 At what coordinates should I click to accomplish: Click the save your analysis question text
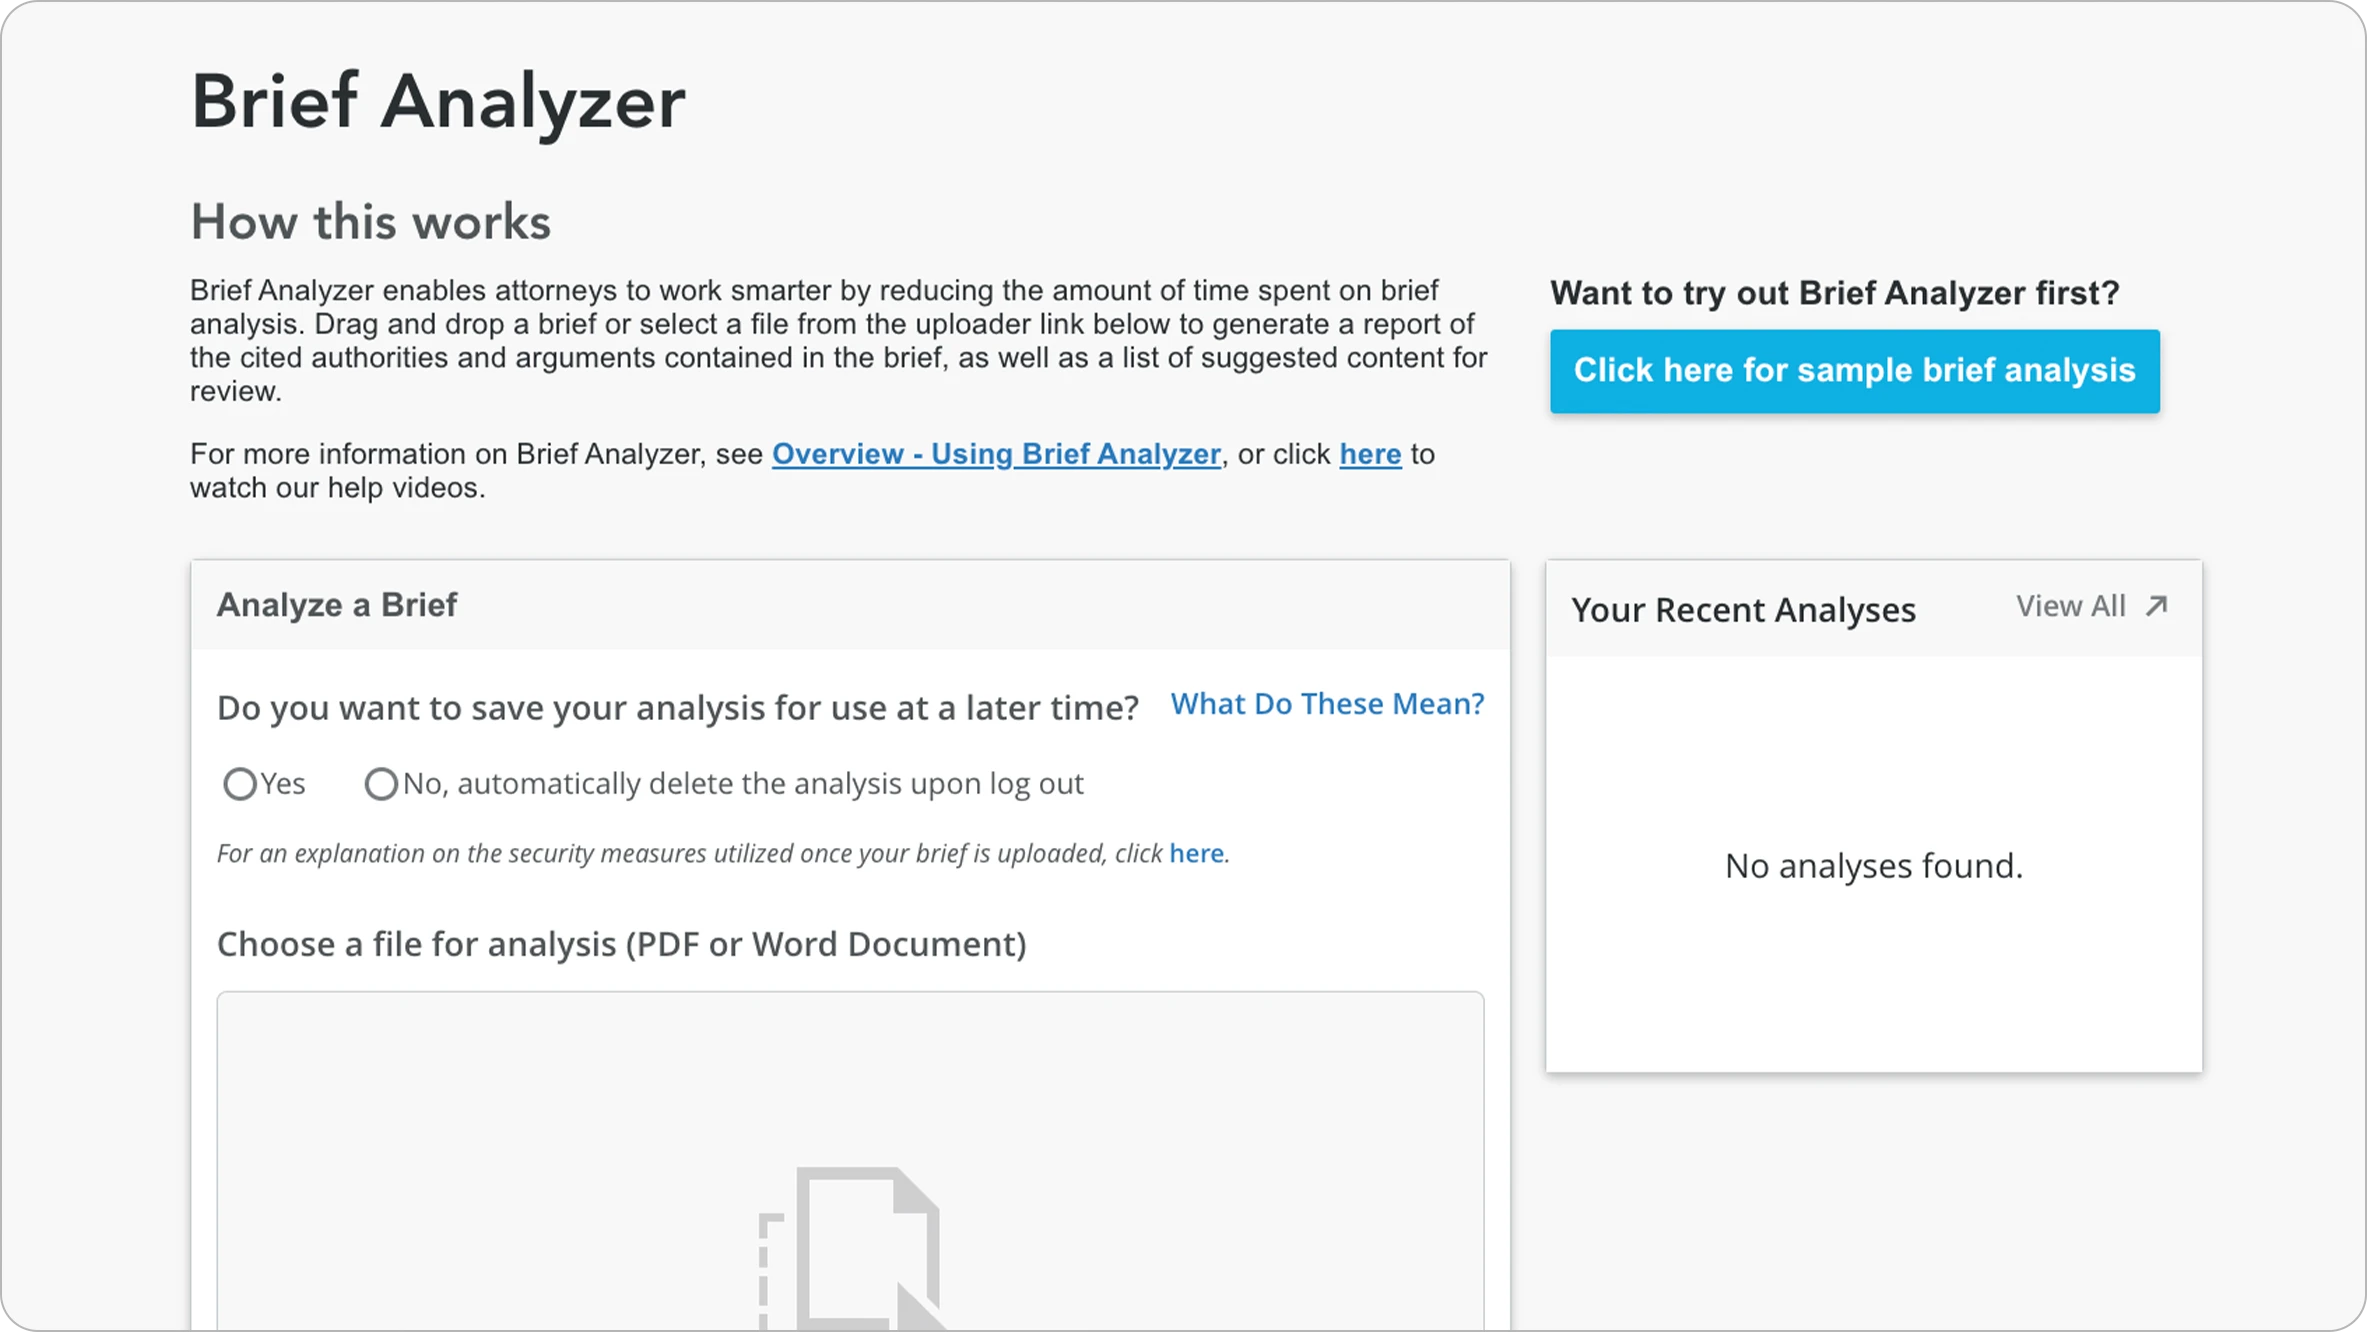pos(677,708)
